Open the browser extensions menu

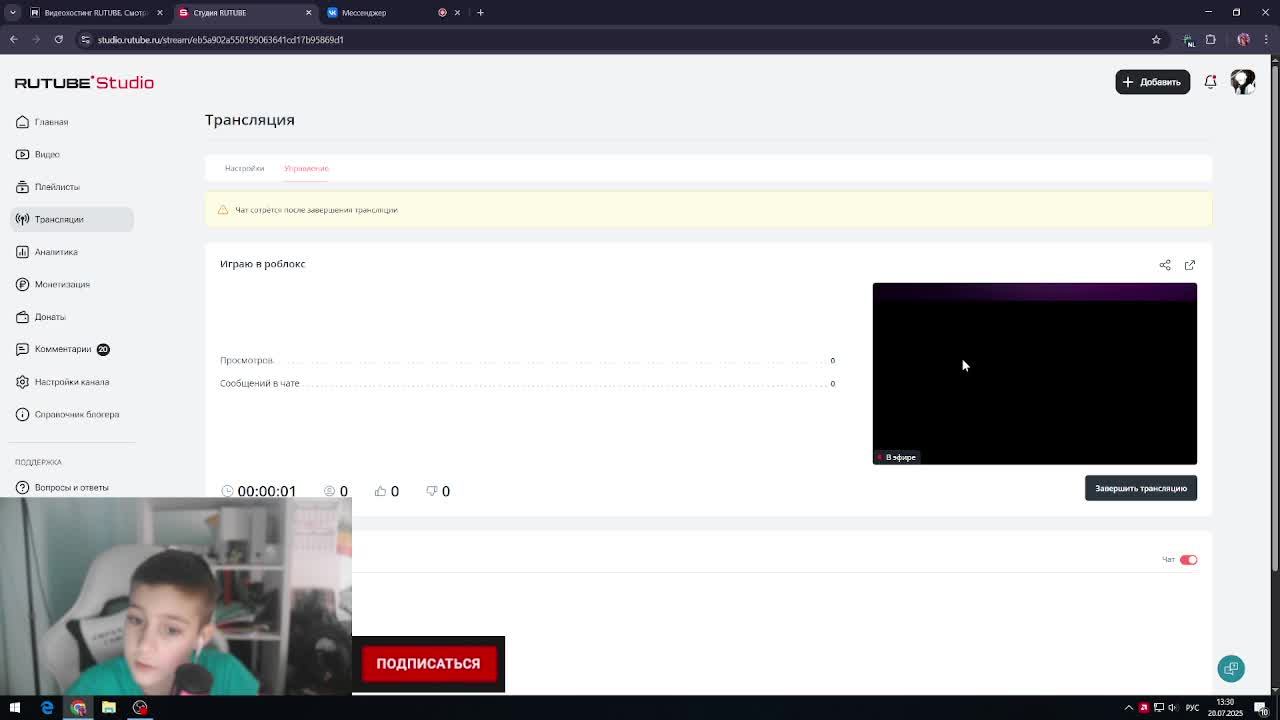coord(1210,40)
